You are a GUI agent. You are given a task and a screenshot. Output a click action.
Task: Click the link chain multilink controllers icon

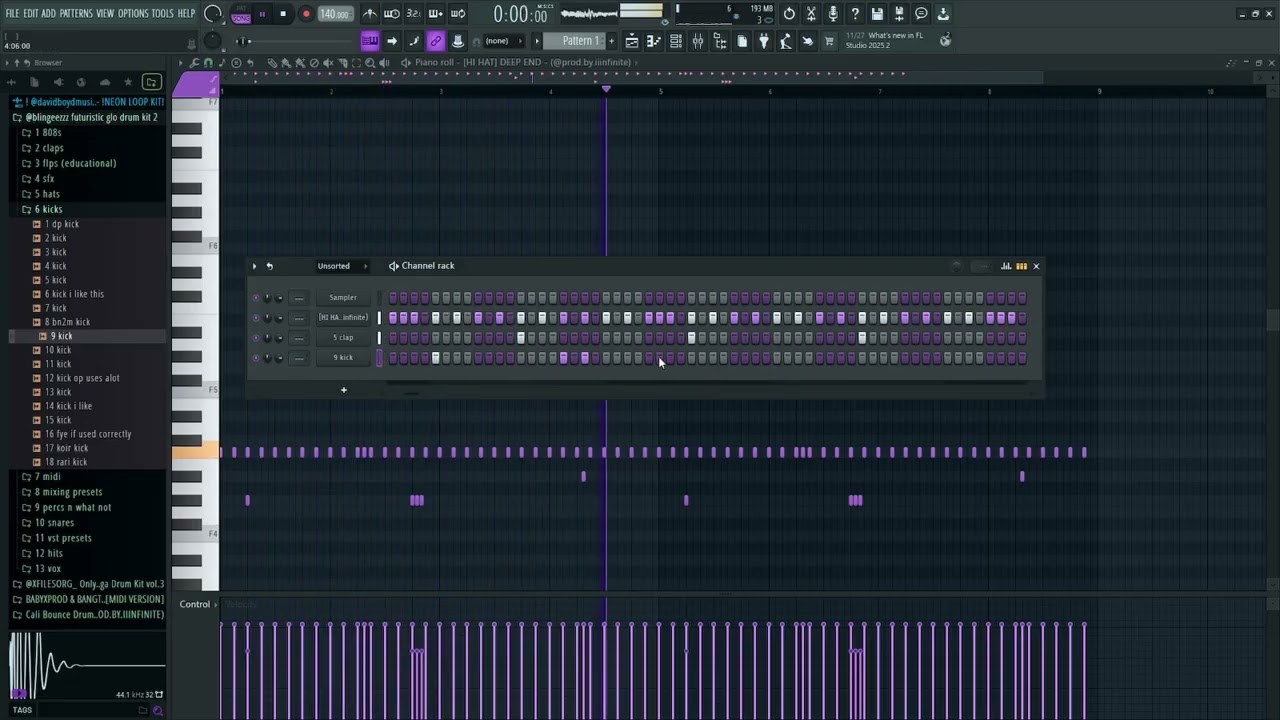(x=435, y=41)
